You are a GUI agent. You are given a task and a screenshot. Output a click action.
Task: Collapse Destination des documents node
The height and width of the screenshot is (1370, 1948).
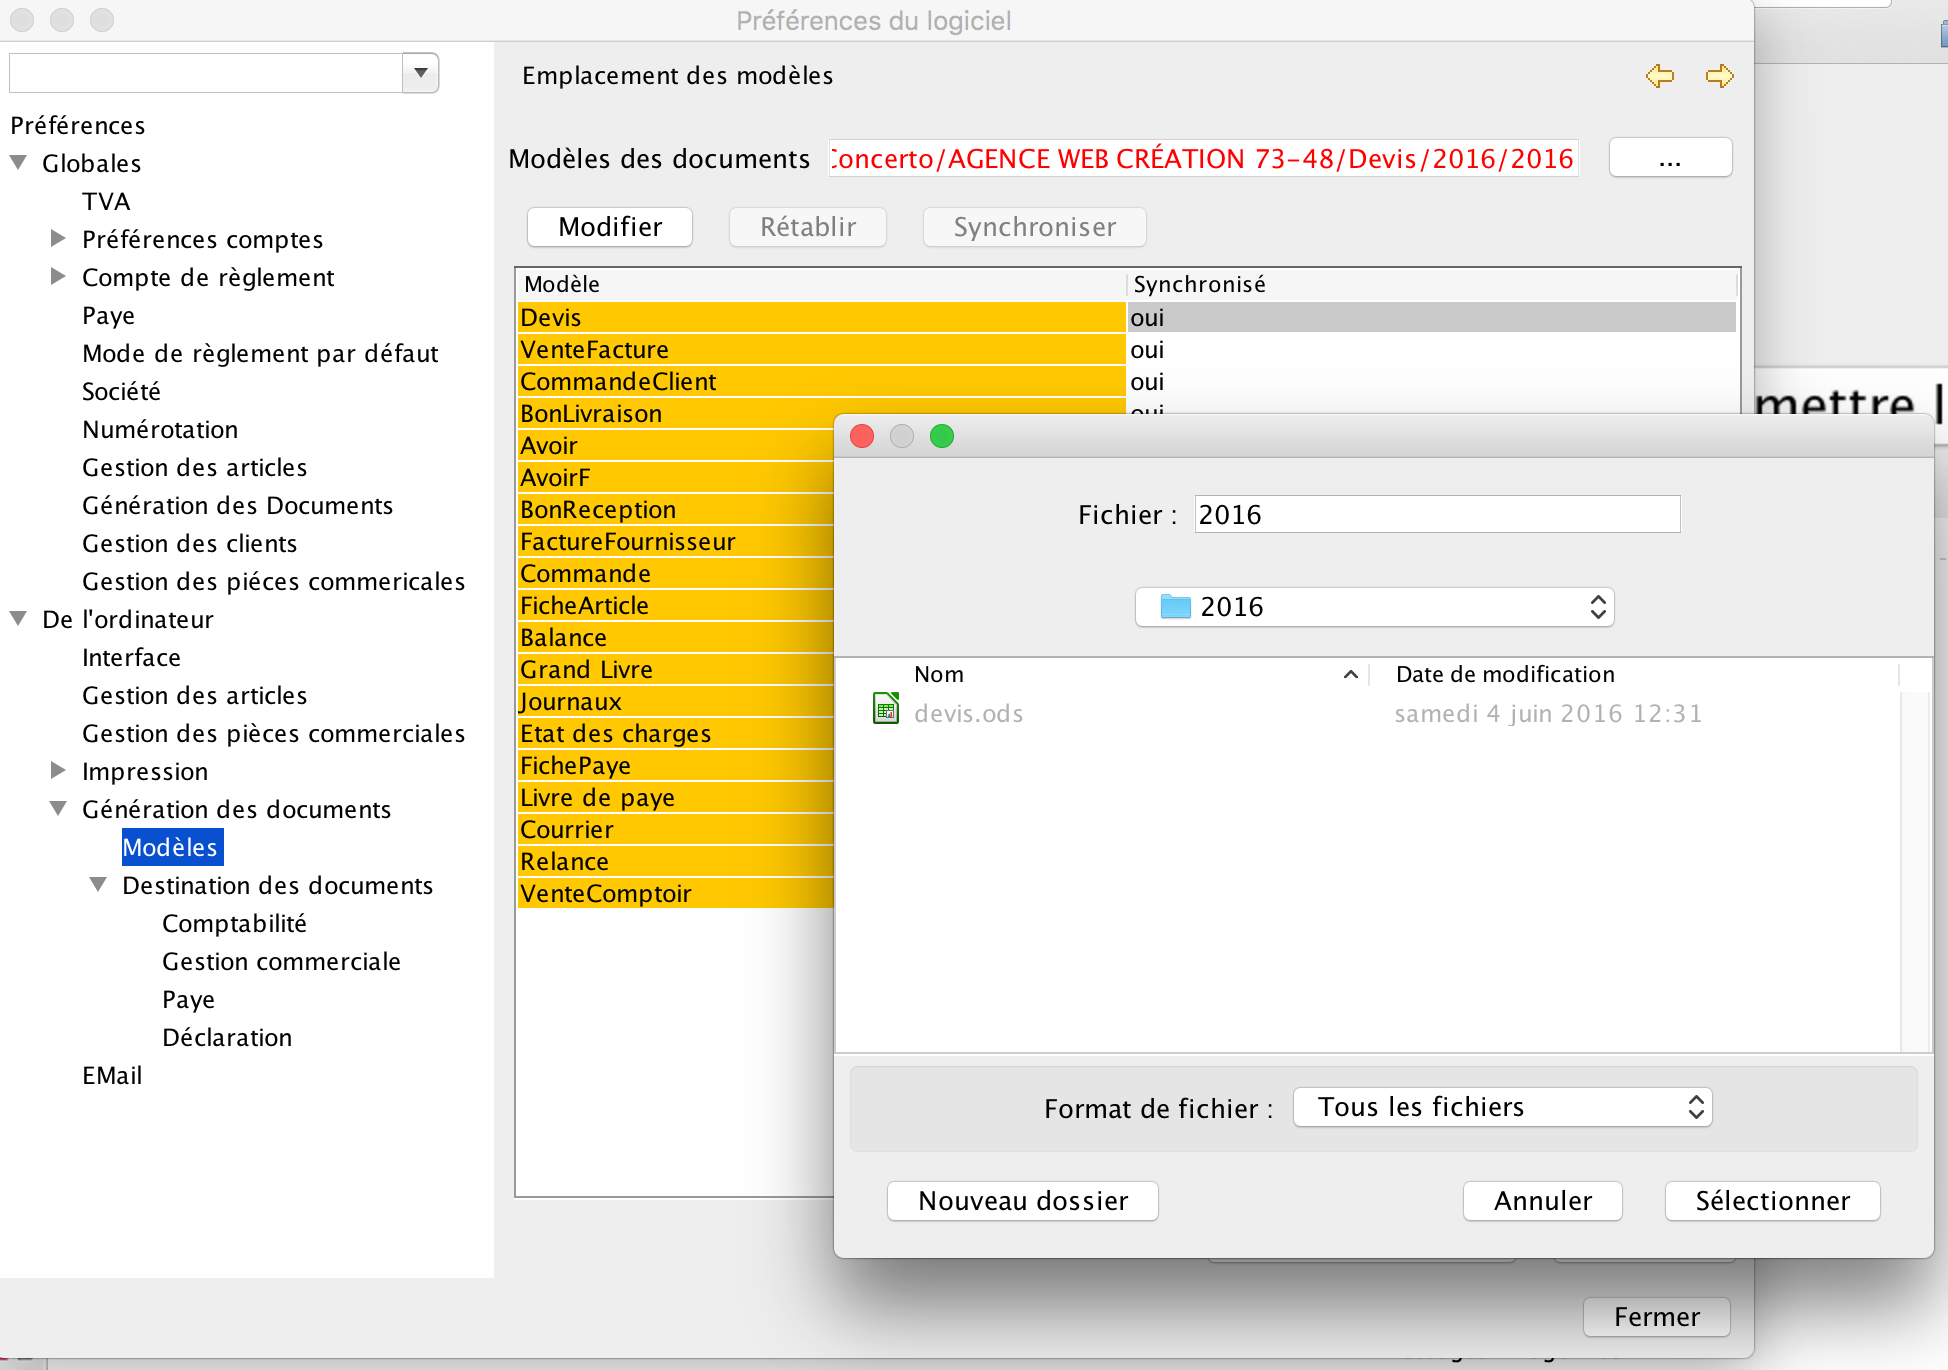point(98,885)
